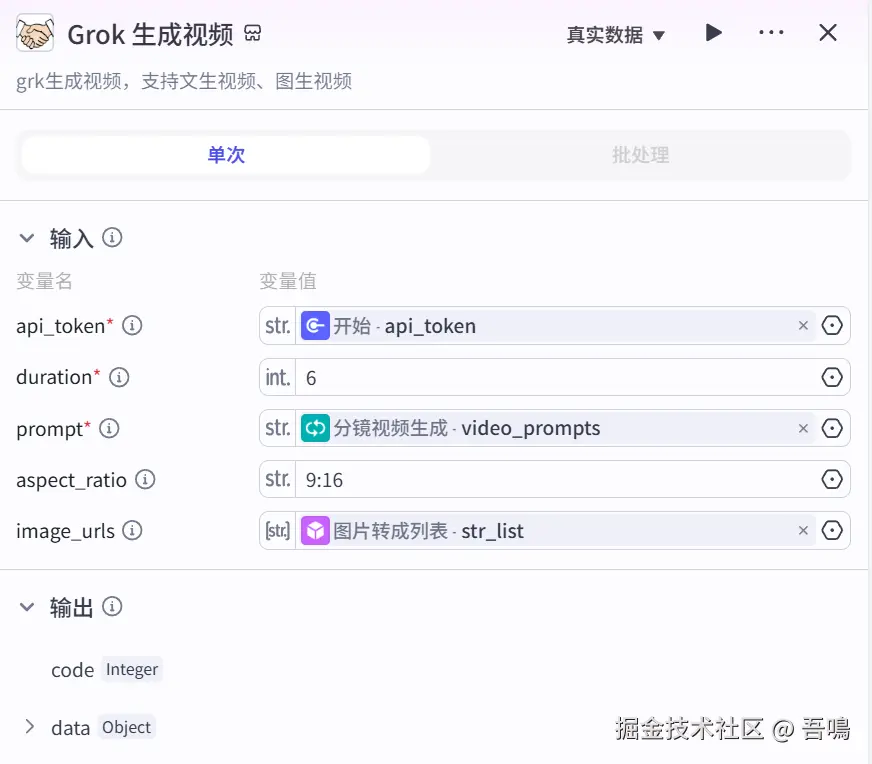Show info tooltip for prompt
Screen dimensions: 872x764
pos(109,428)
